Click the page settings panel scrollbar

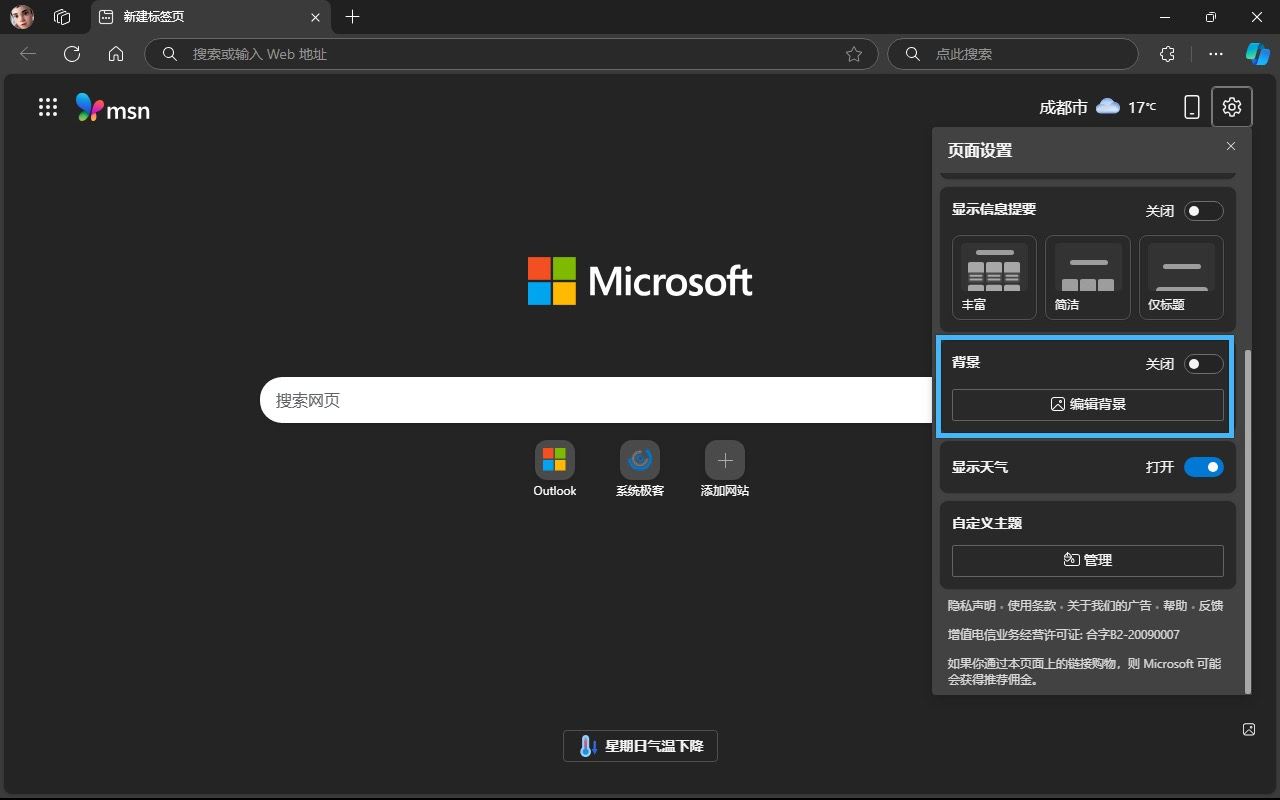[1248, 520]
